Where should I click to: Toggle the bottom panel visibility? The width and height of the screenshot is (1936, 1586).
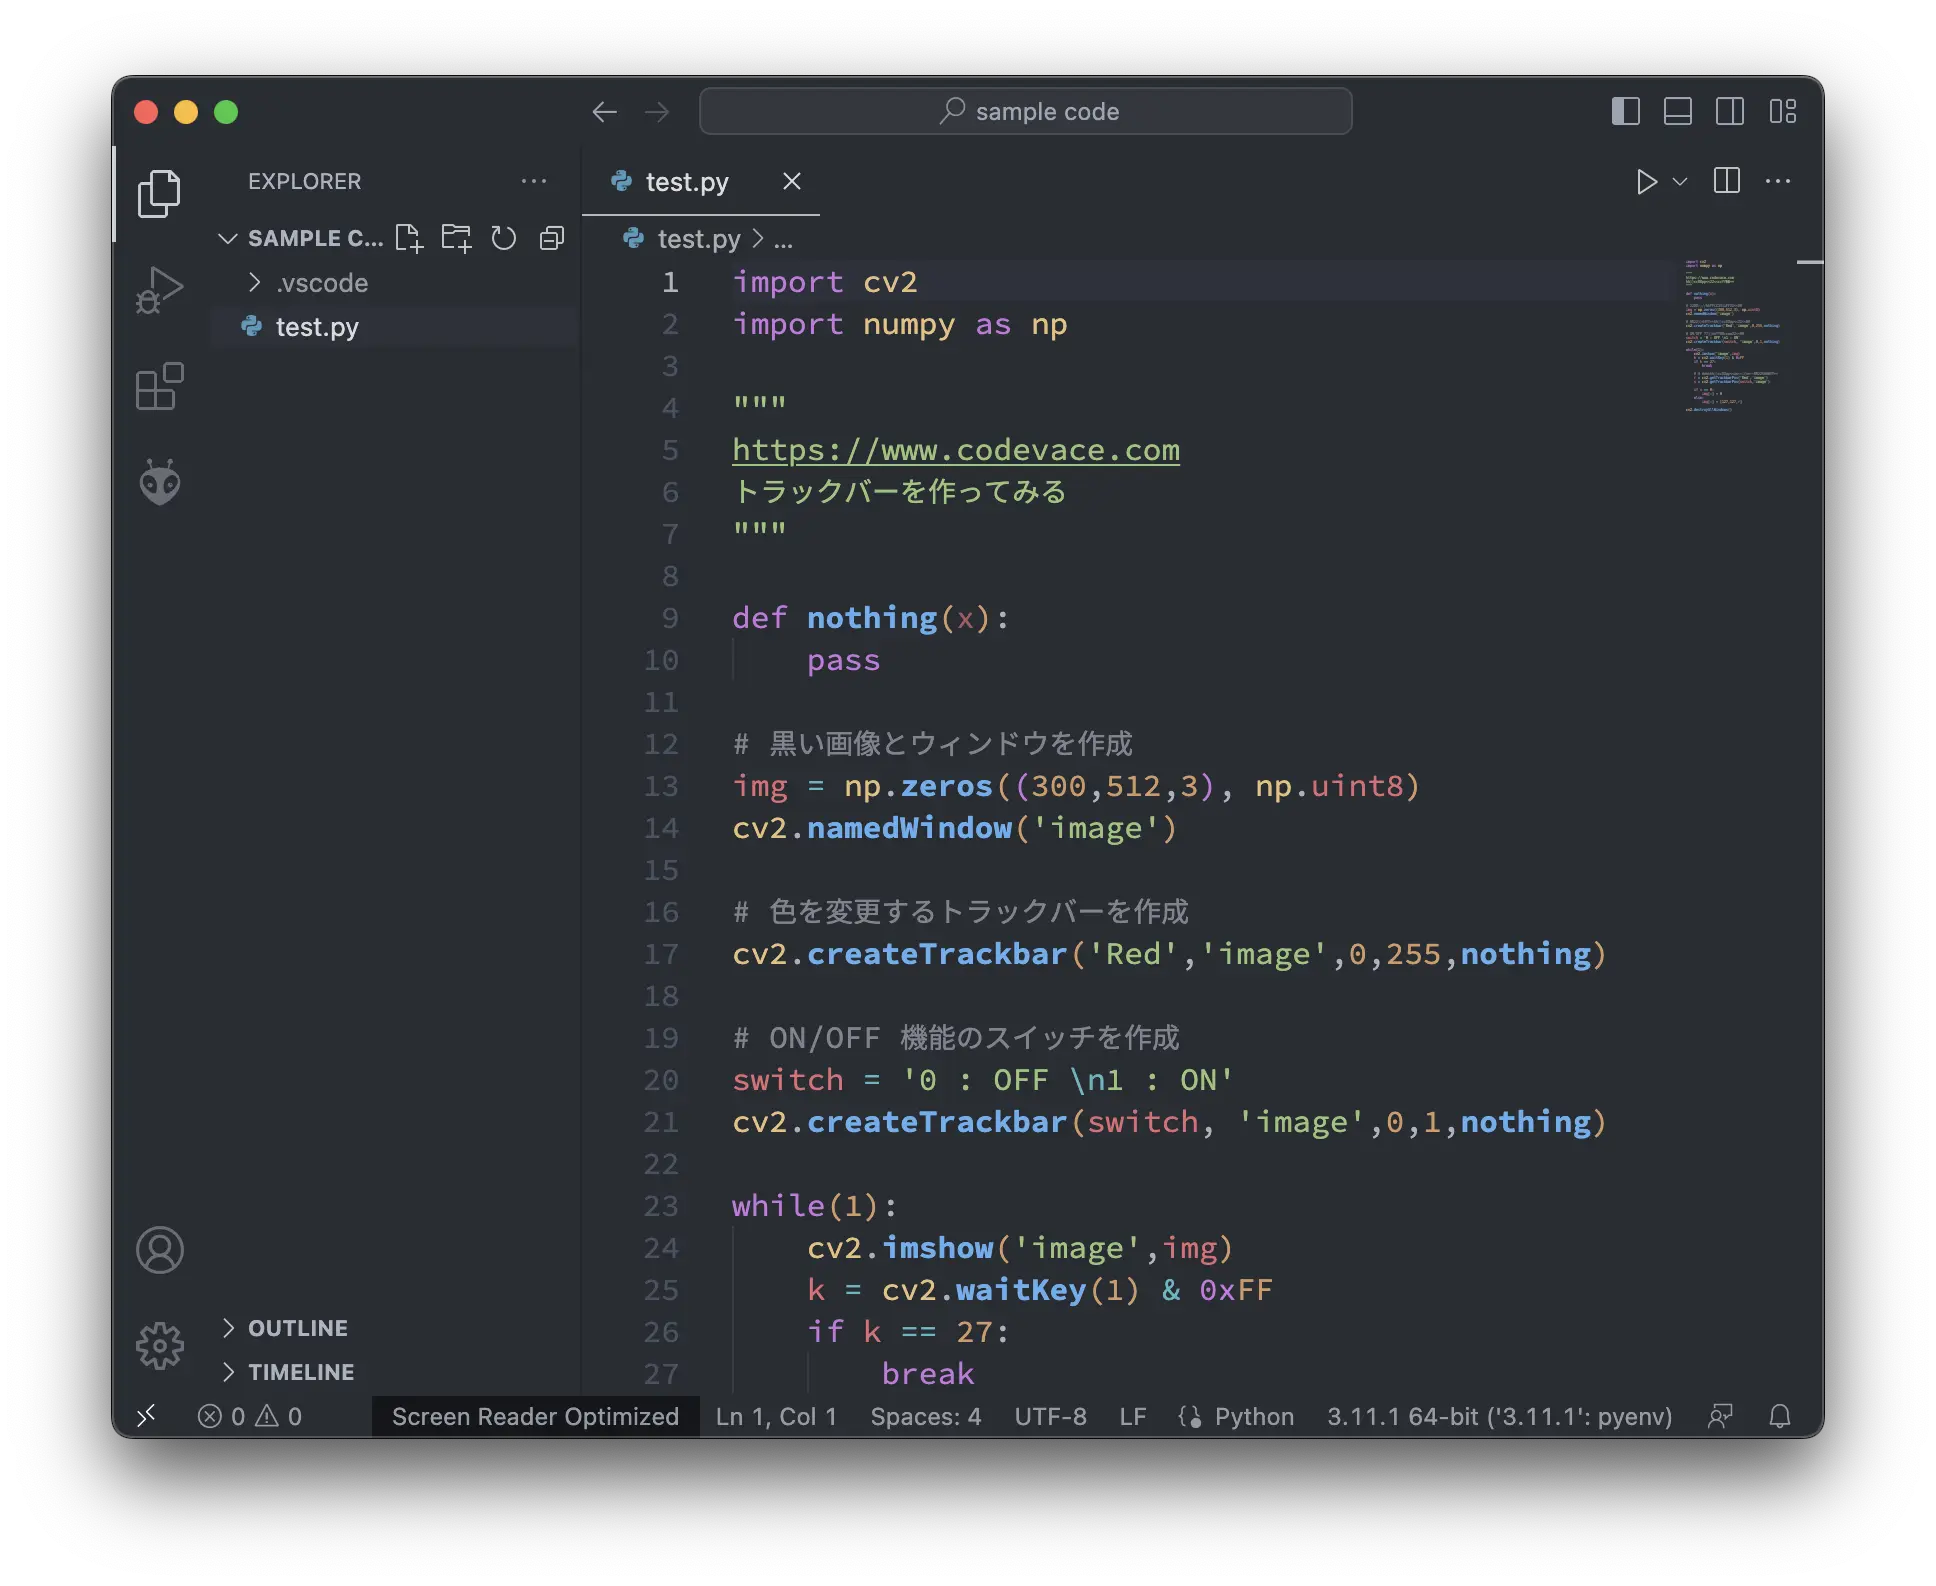tap(1678, 111)
